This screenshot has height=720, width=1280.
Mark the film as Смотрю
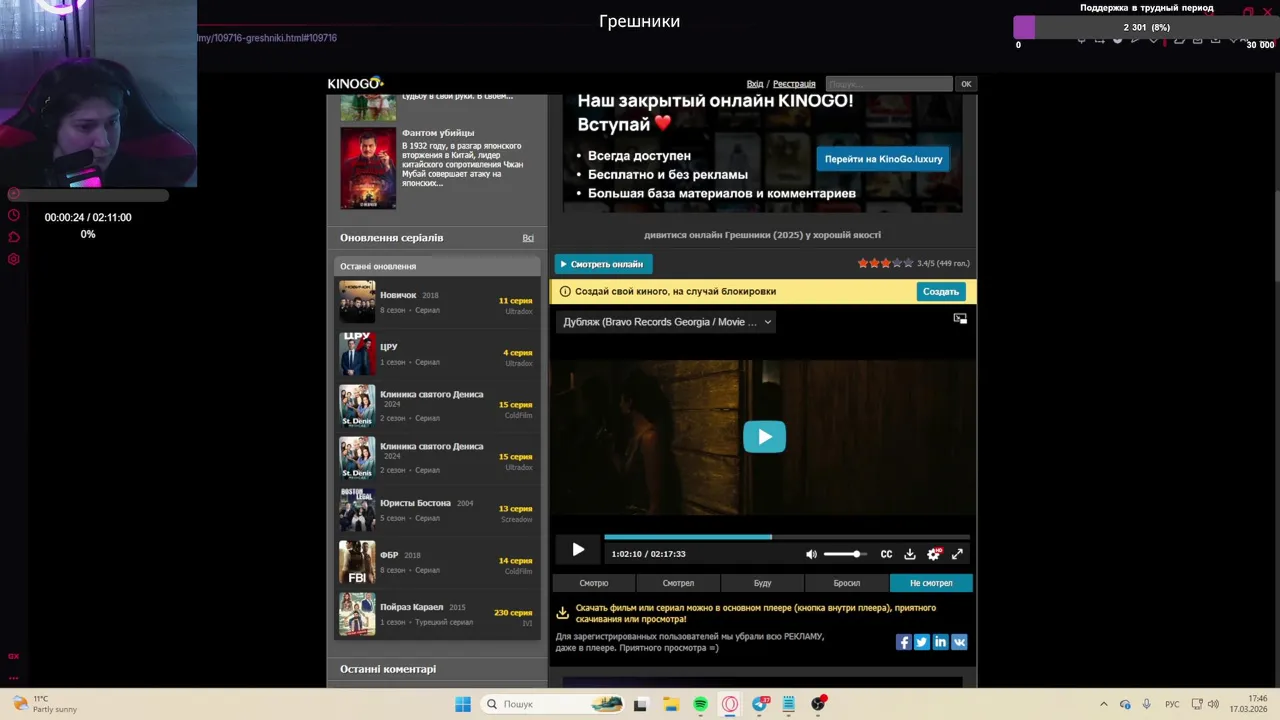click(x=594, y=583)
